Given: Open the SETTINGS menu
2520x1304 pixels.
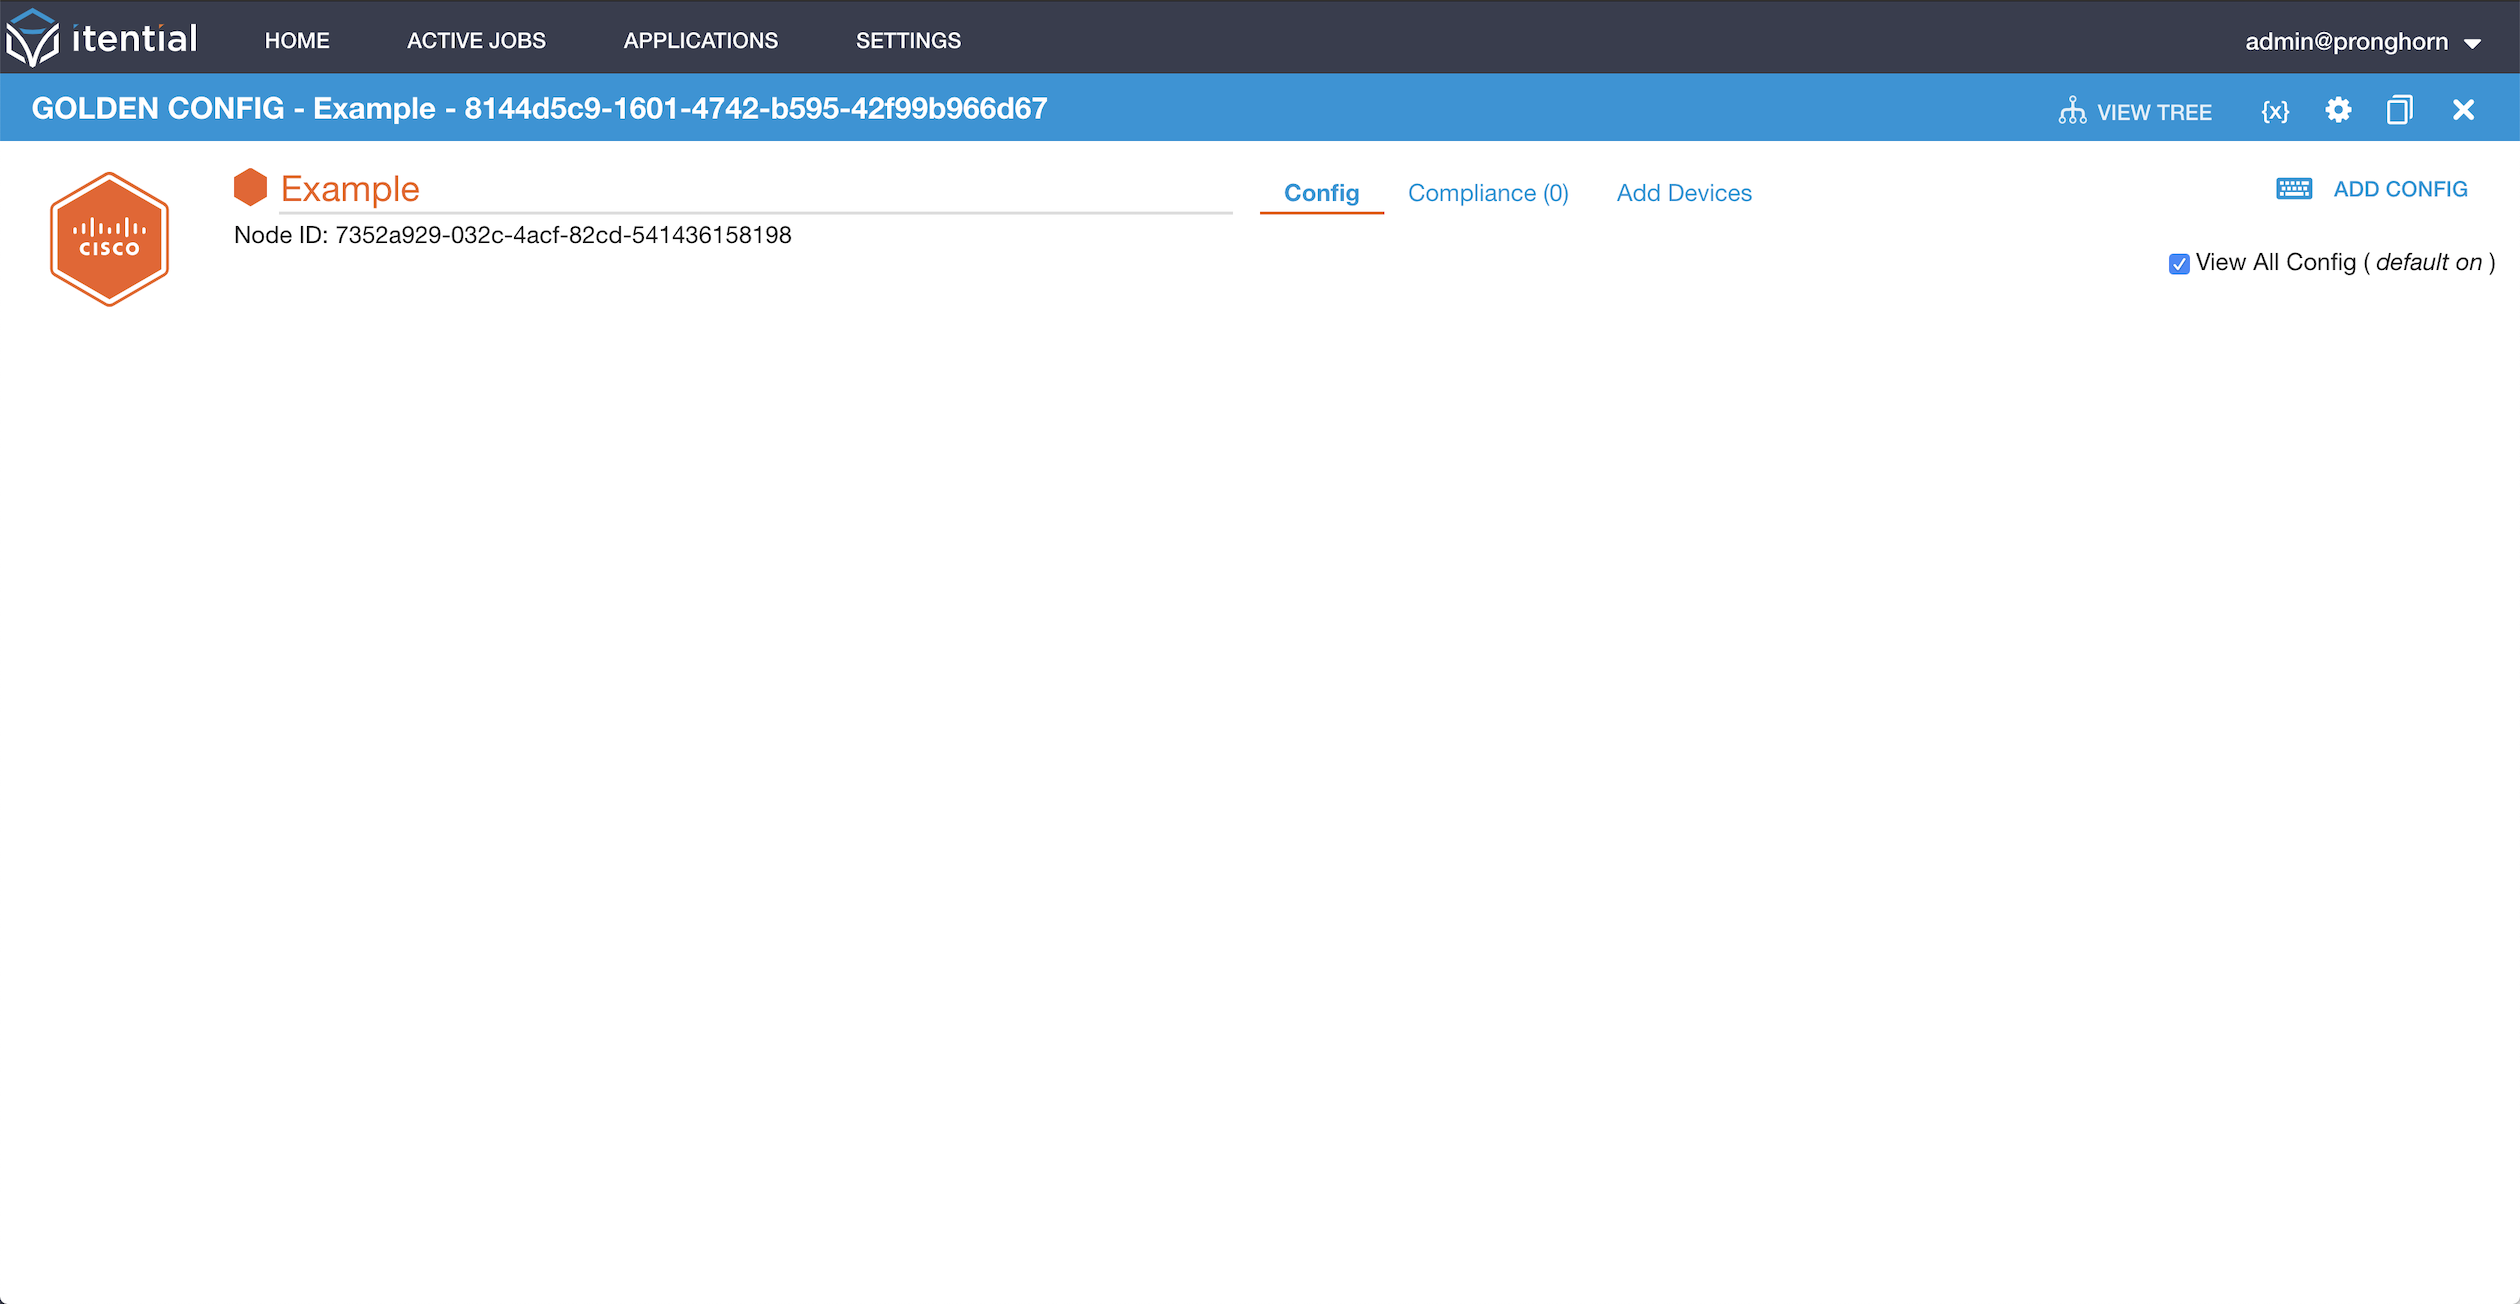Looking at the screenshot, I should (908, 41).
